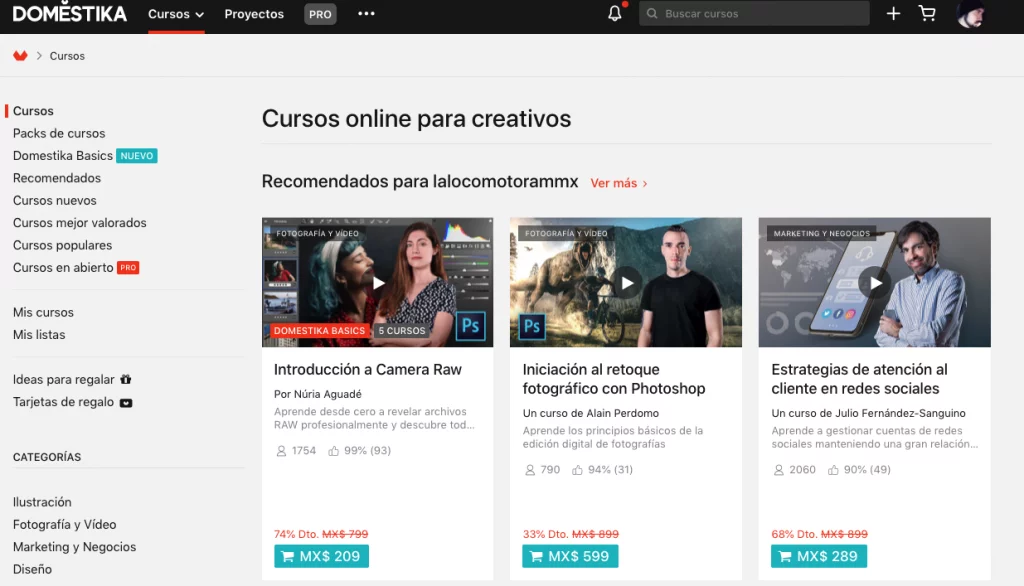Open Cursos nuevos in sidebar

(55, 201)
